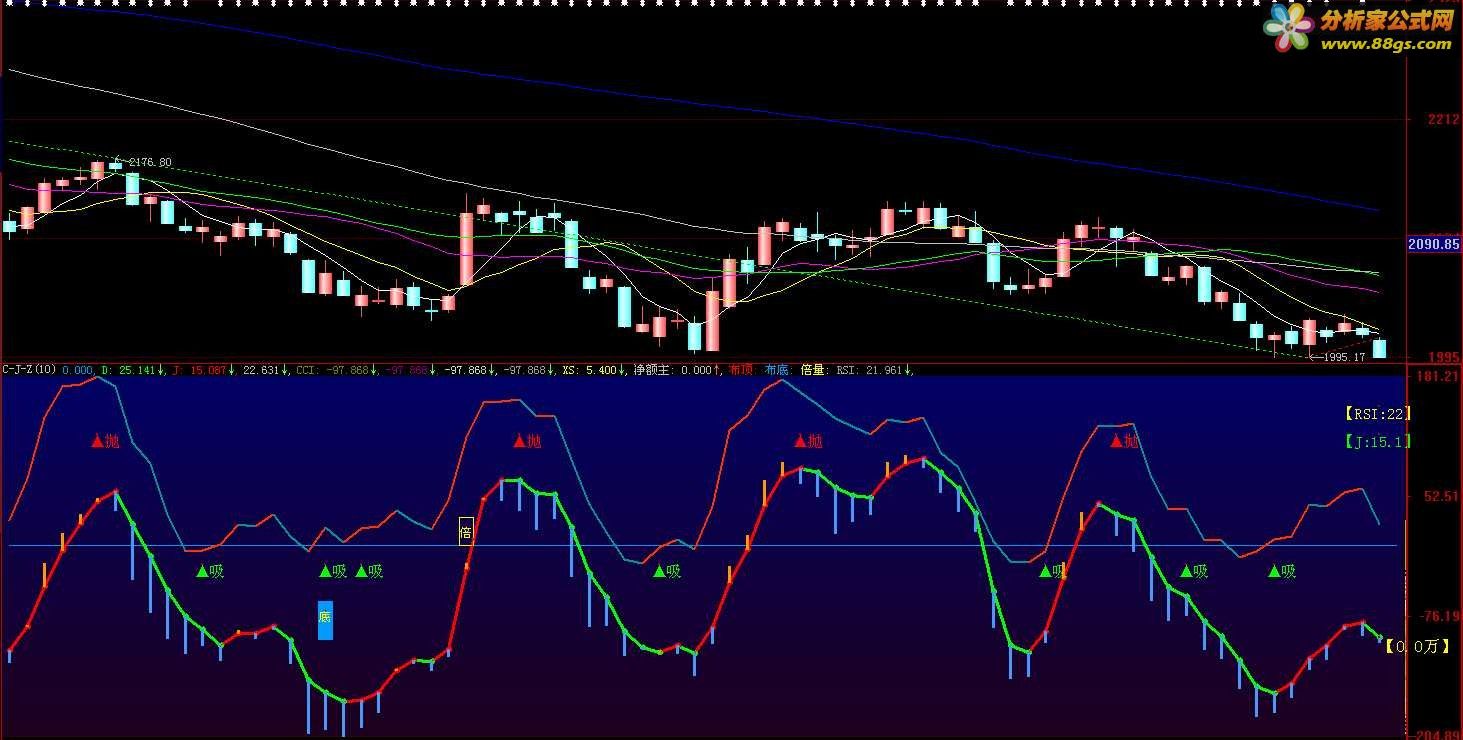Click the 【0.0万】 value label
Viewport: 1463px width, 740px height.
(1417, 647)
